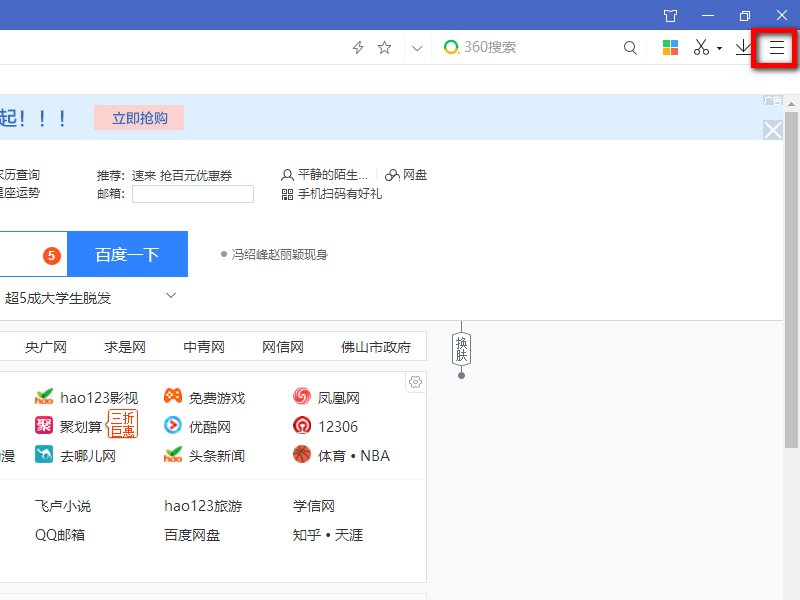Open the browser hamburger main menu
The height and width of the screenshot is (600, 800).
coord(775,47)
